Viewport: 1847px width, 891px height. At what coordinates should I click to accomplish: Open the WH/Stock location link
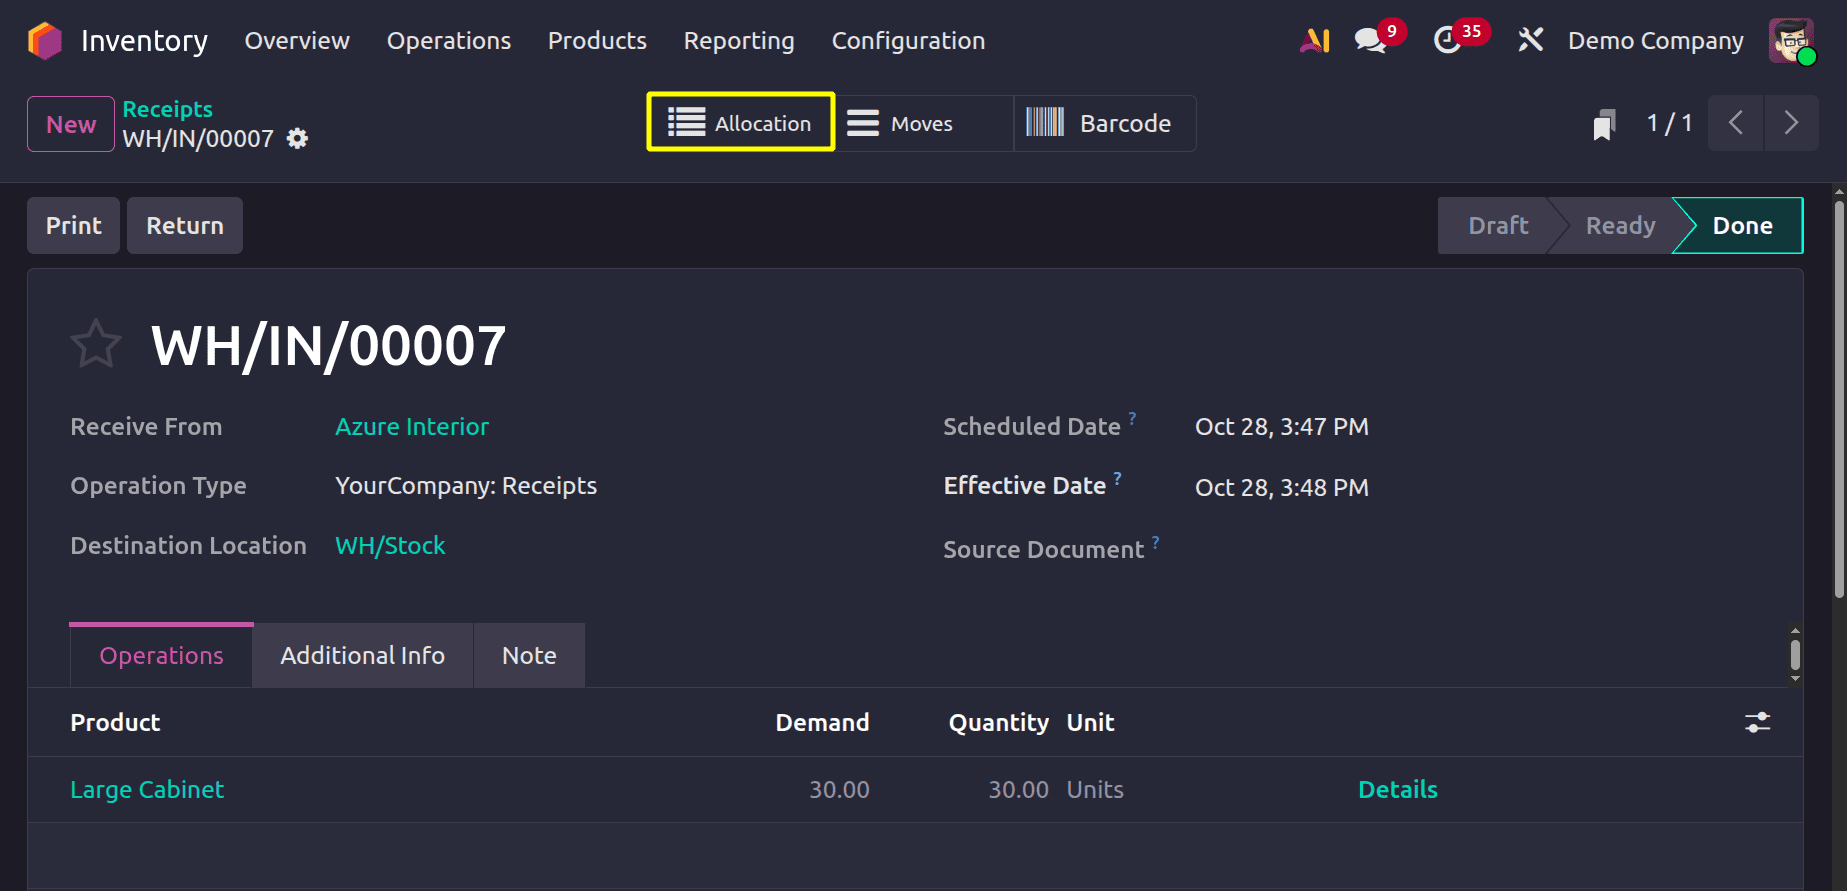point(390,546)
